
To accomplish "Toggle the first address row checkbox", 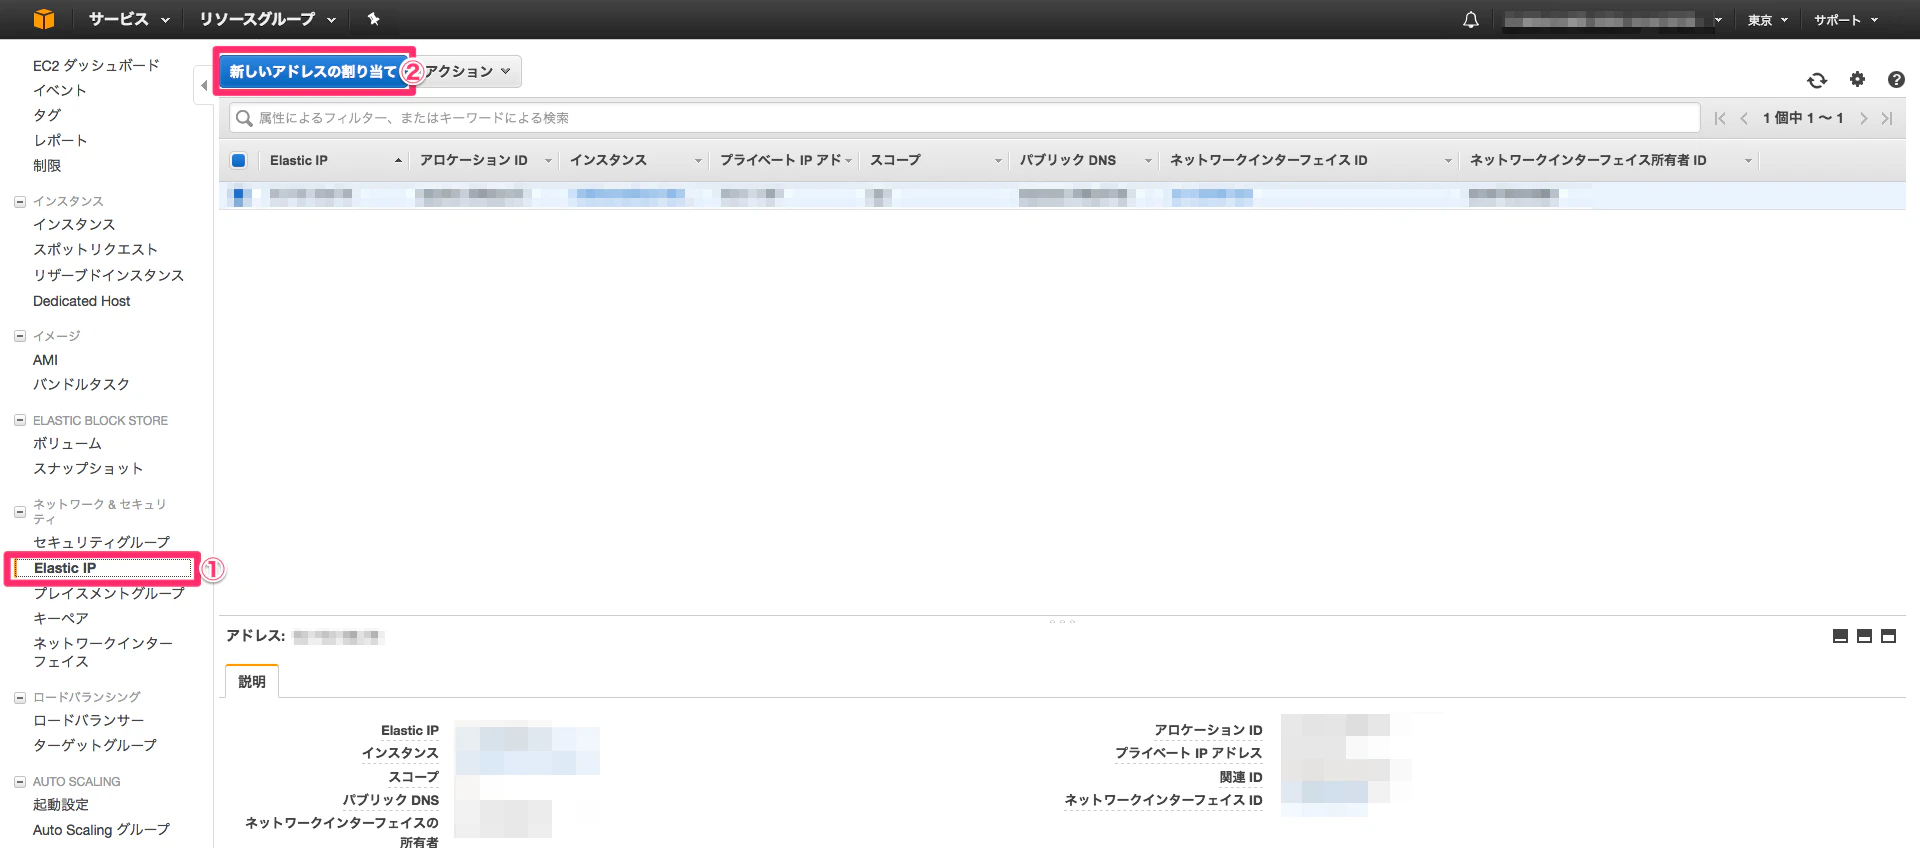I will click(239, 196).
